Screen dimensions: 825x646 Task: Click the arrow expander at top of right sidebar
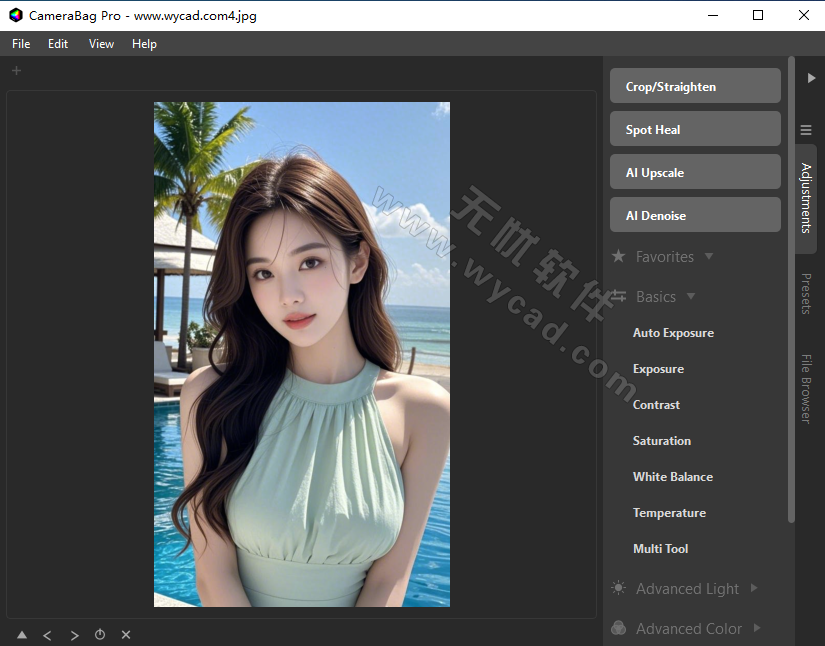(811, 77)
